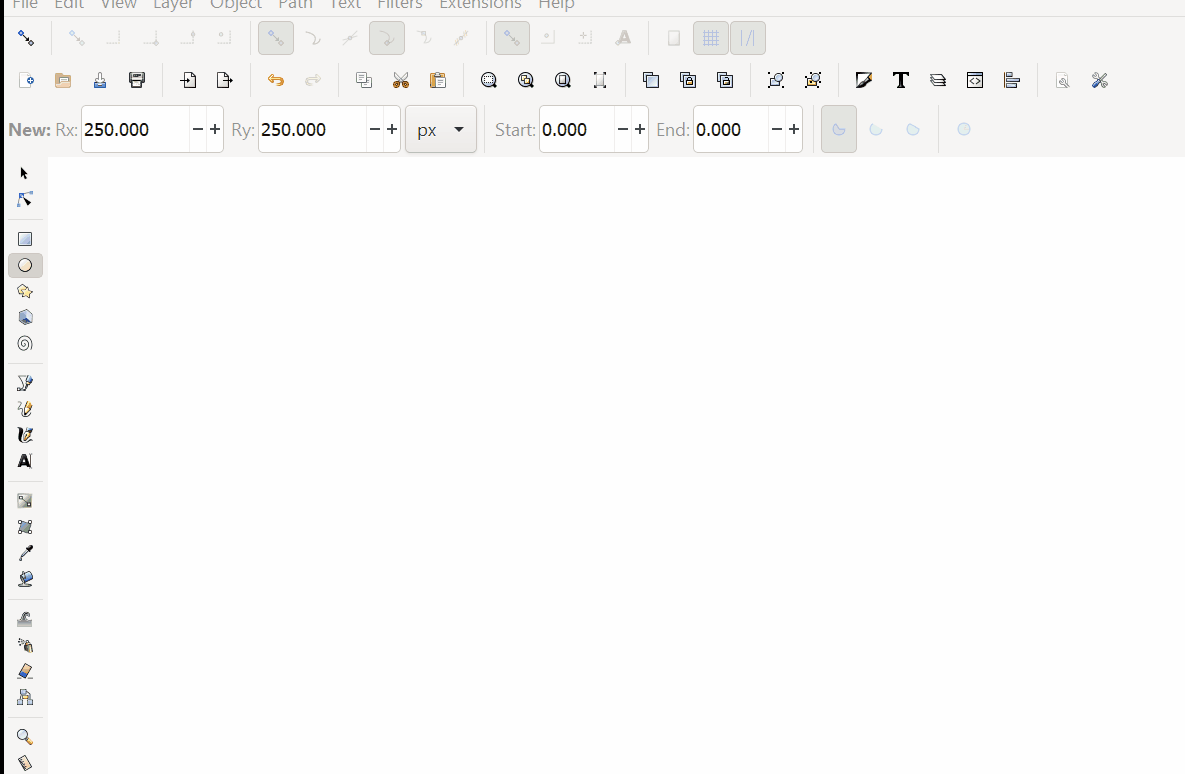Cut selection with scissors icon

pyautogui.click(x=401, y=80)
